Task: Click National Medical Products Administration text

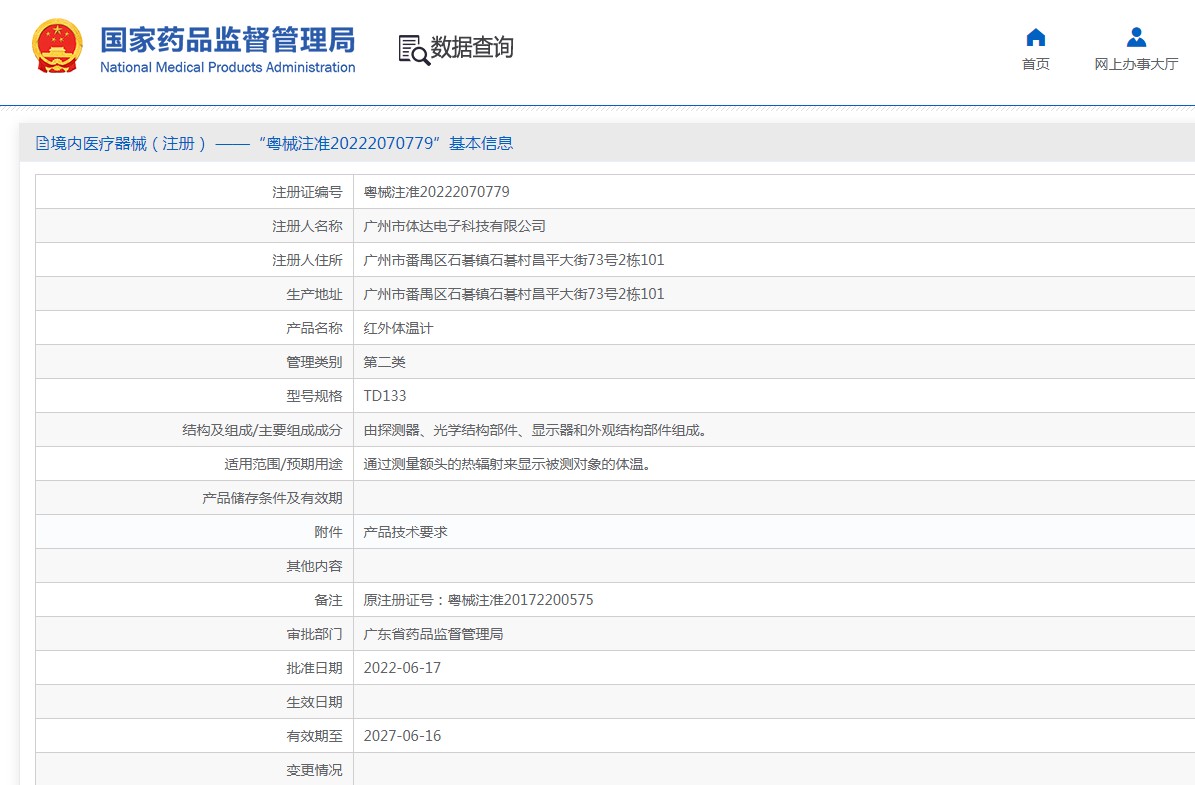Action: pos(228,67)
